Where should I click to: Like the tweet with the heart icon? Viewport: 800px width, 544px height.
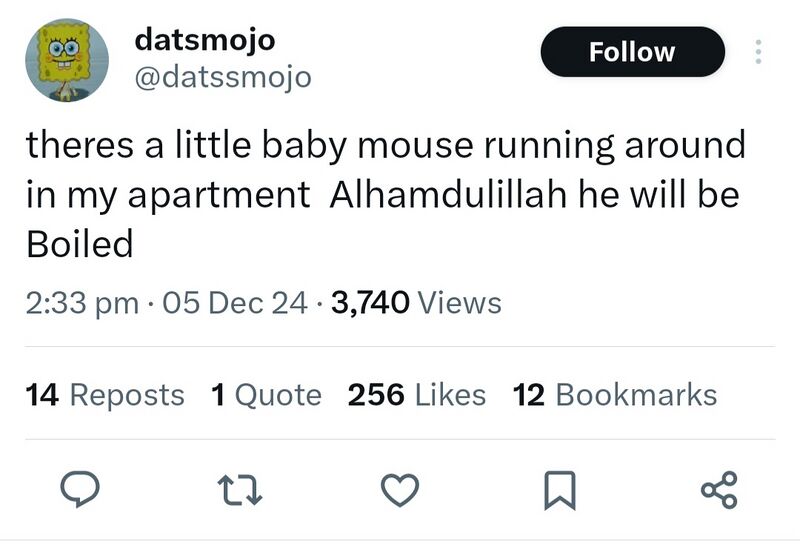[400, 489]
